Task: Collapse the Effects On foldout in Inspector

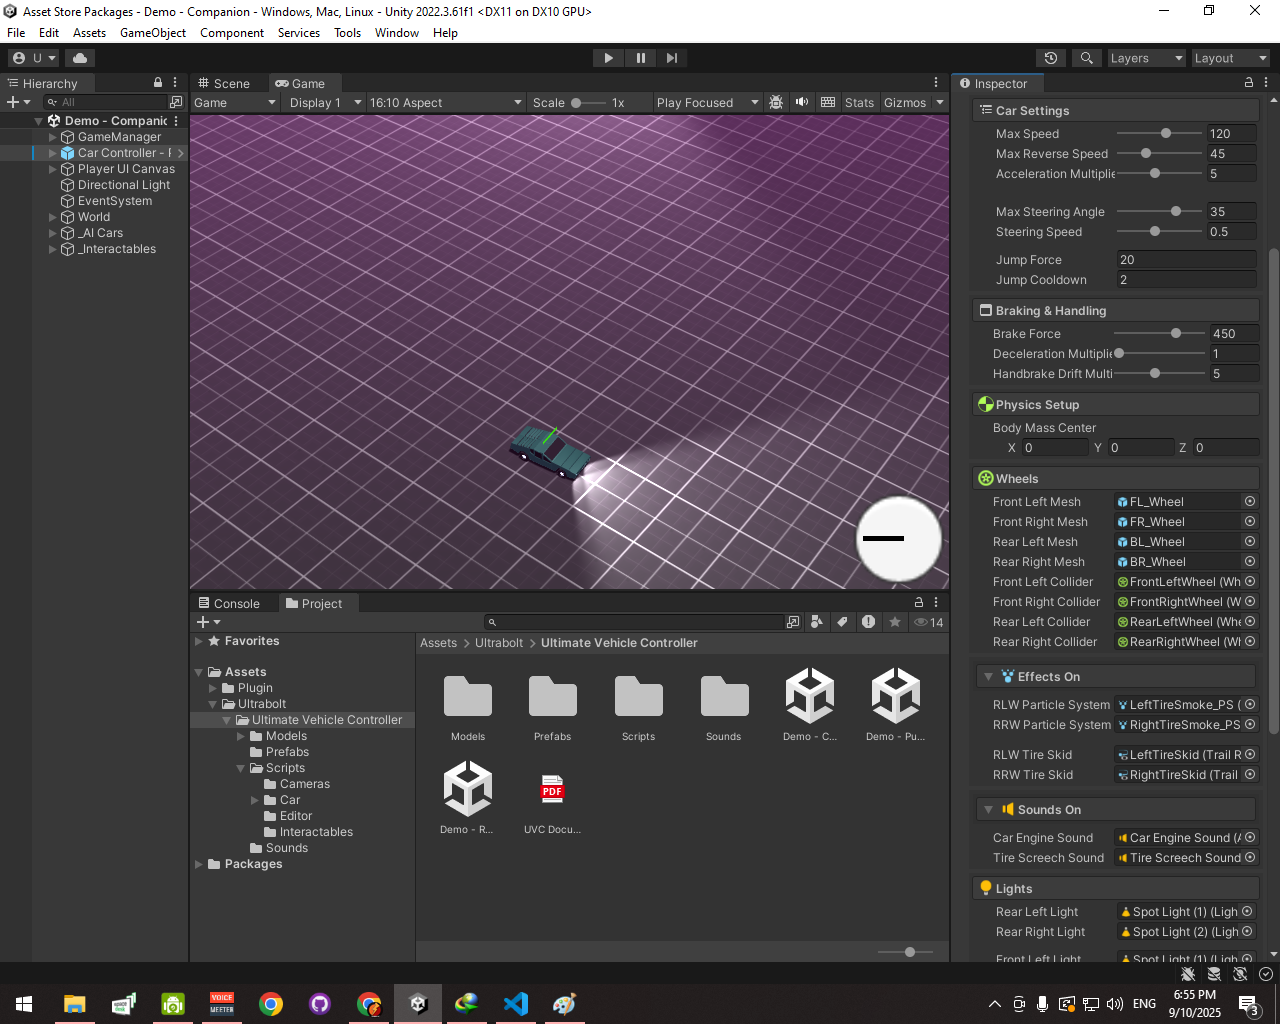Action: 988,677
